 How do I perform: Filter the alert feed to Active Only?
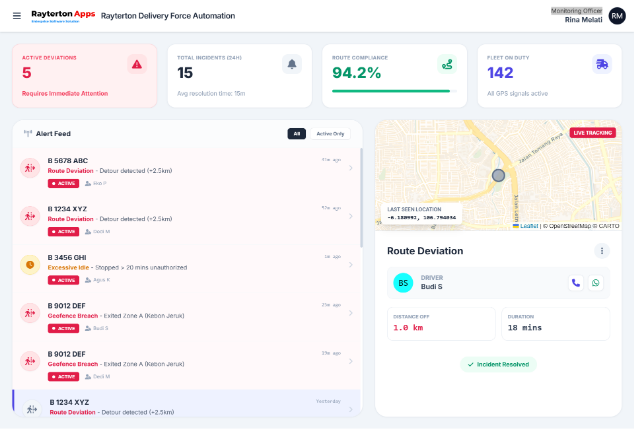pos(330,133)
